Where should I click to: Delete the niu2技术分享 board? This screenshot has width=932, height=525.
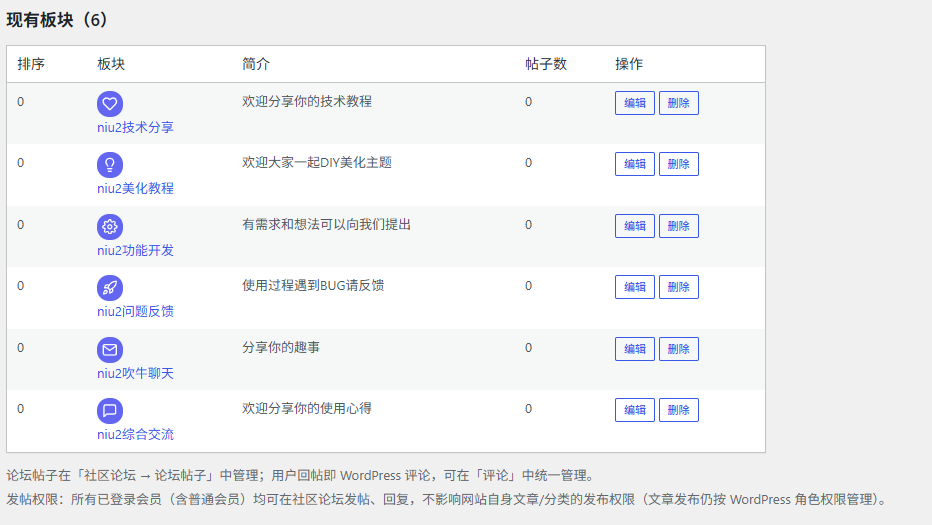click(x=679, y=103)
